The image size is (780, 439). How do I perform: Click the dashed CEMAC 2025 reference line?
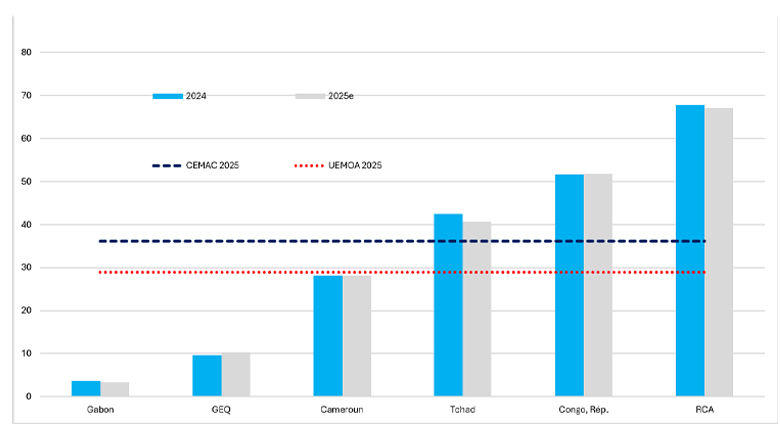[402, 241]
